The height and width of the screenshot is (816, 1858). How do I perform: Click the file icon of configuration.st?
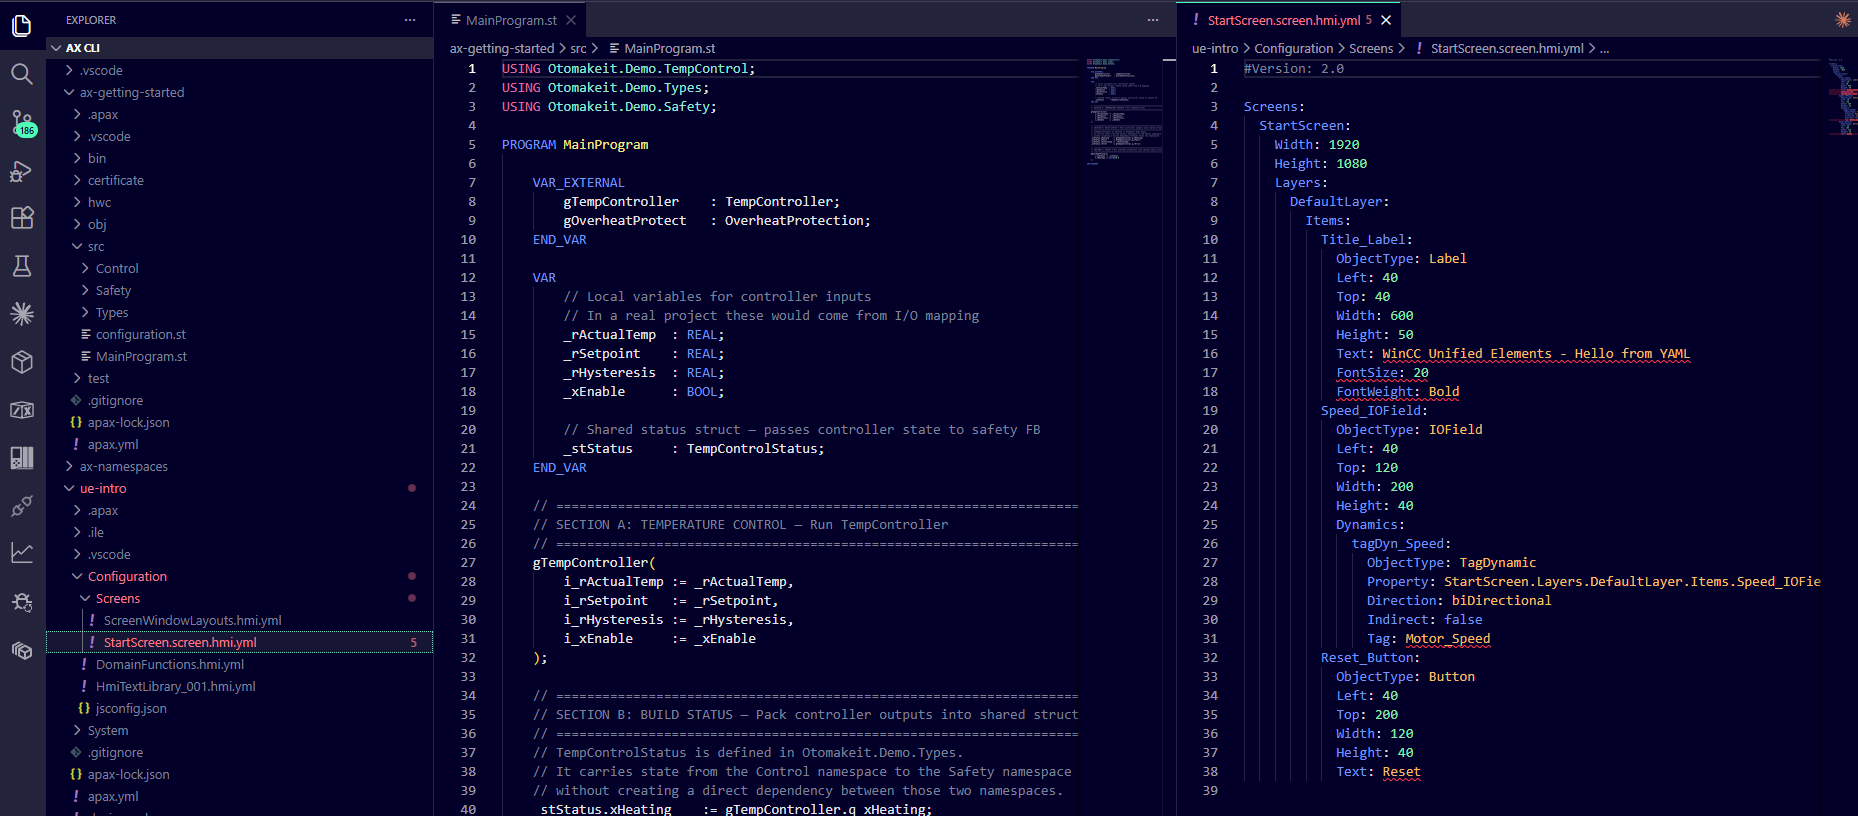coord(86,335)
